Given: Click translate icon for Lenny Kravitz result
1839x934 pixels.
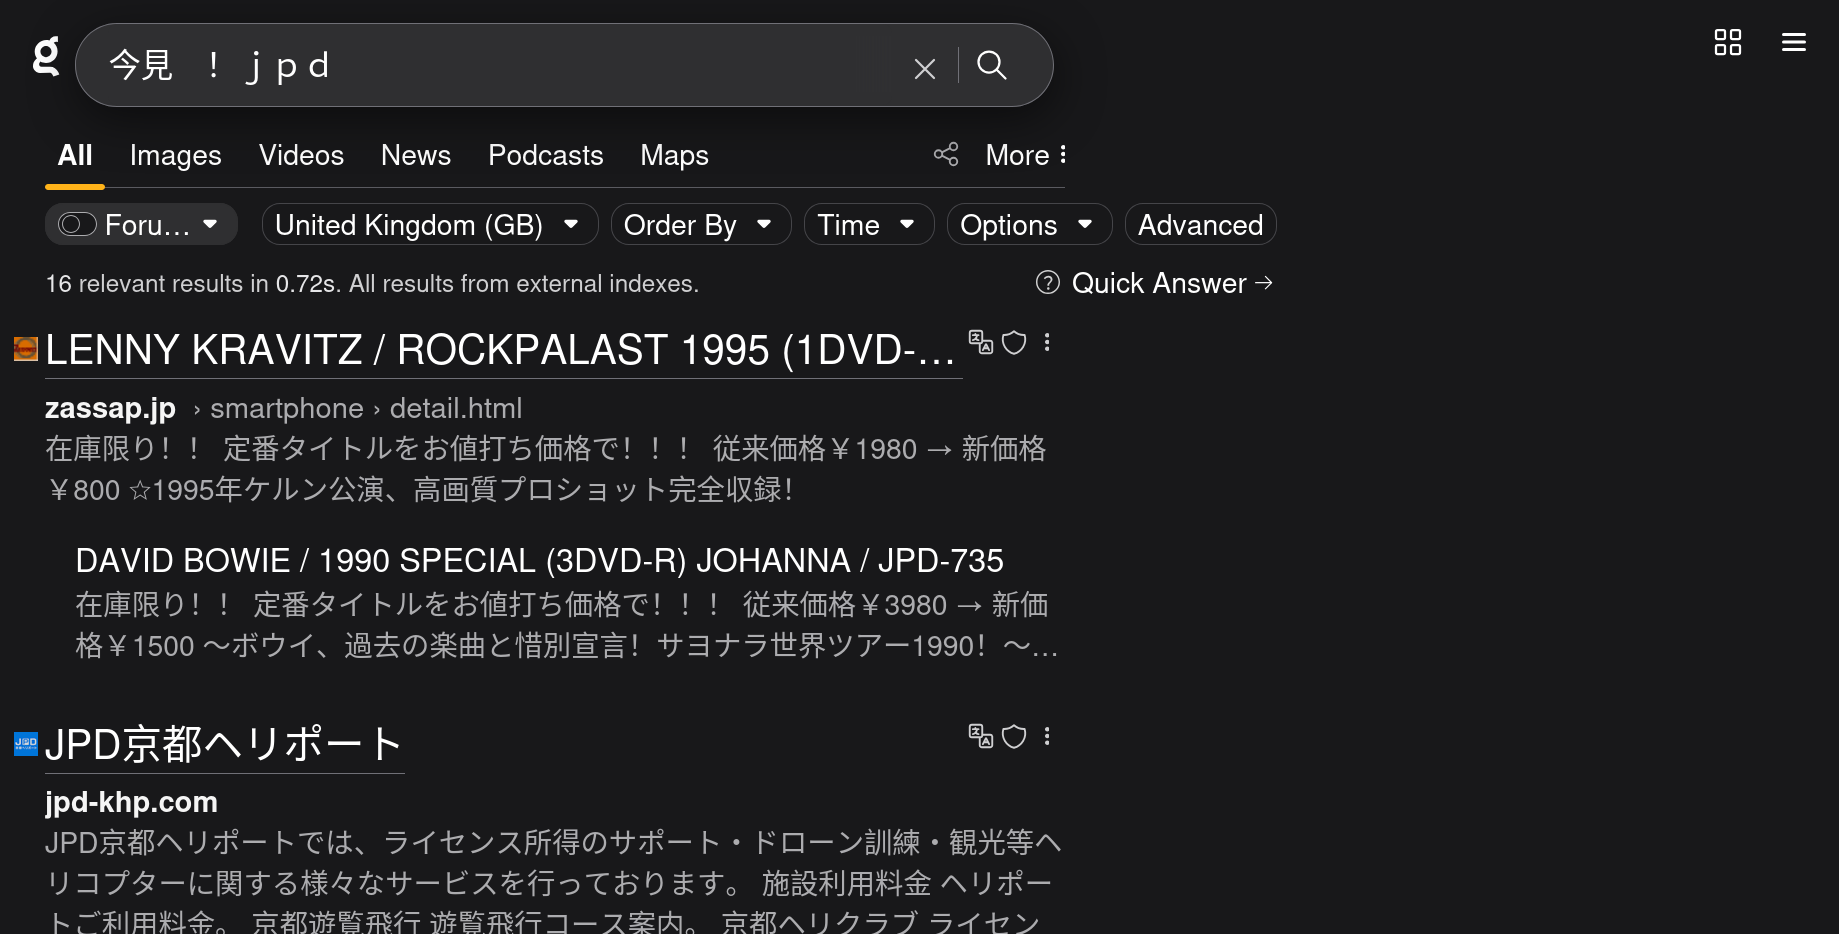Looking at the screenshot, I should [981, 342].
